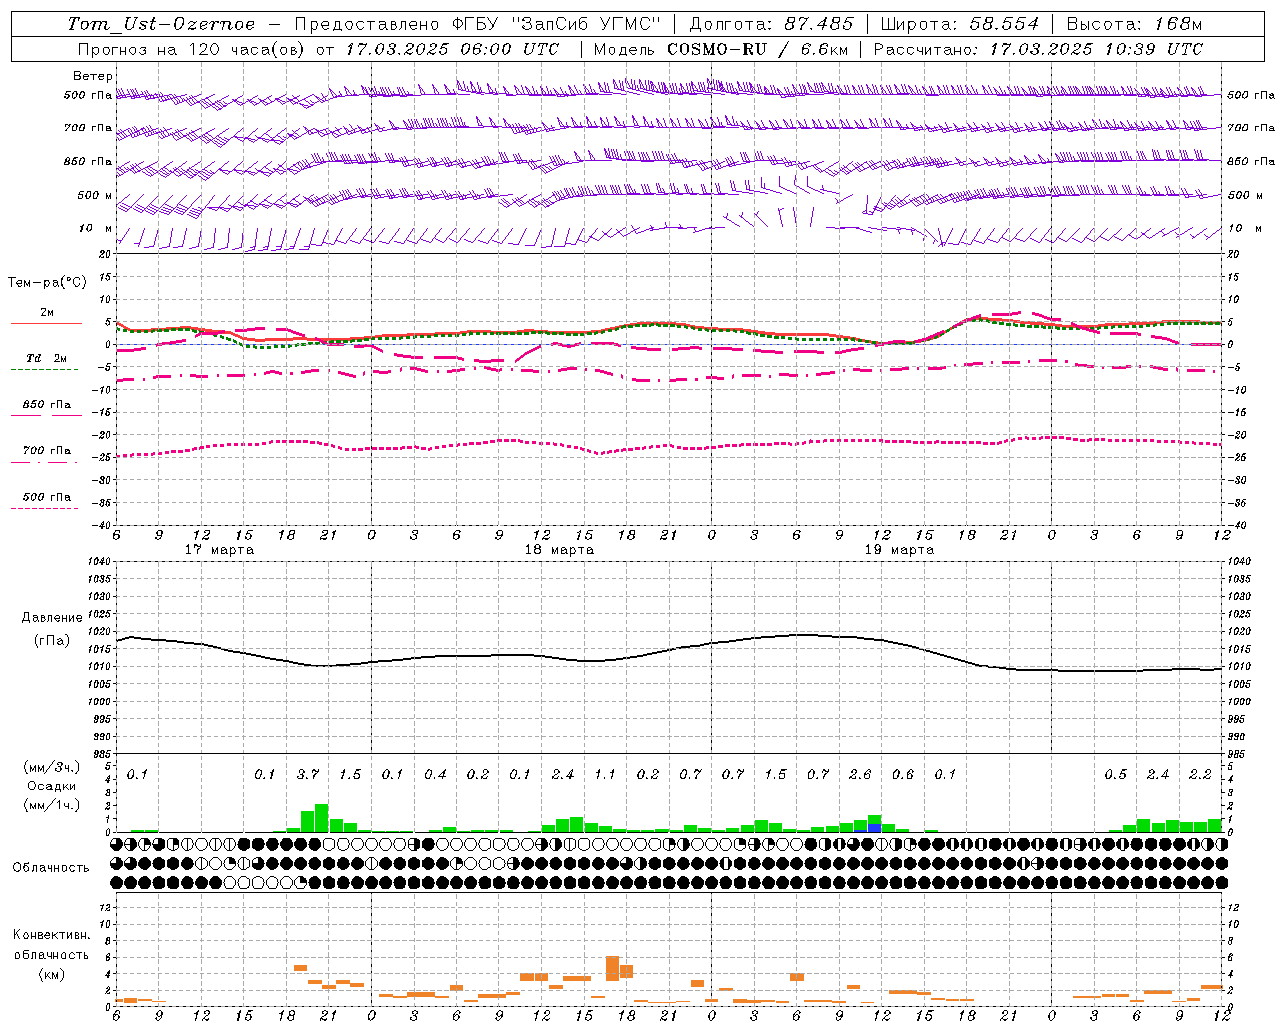The image size is (1280, 1024).
Task: Click the (гПа) unit label under Давление
Action: tap(52, 641)
